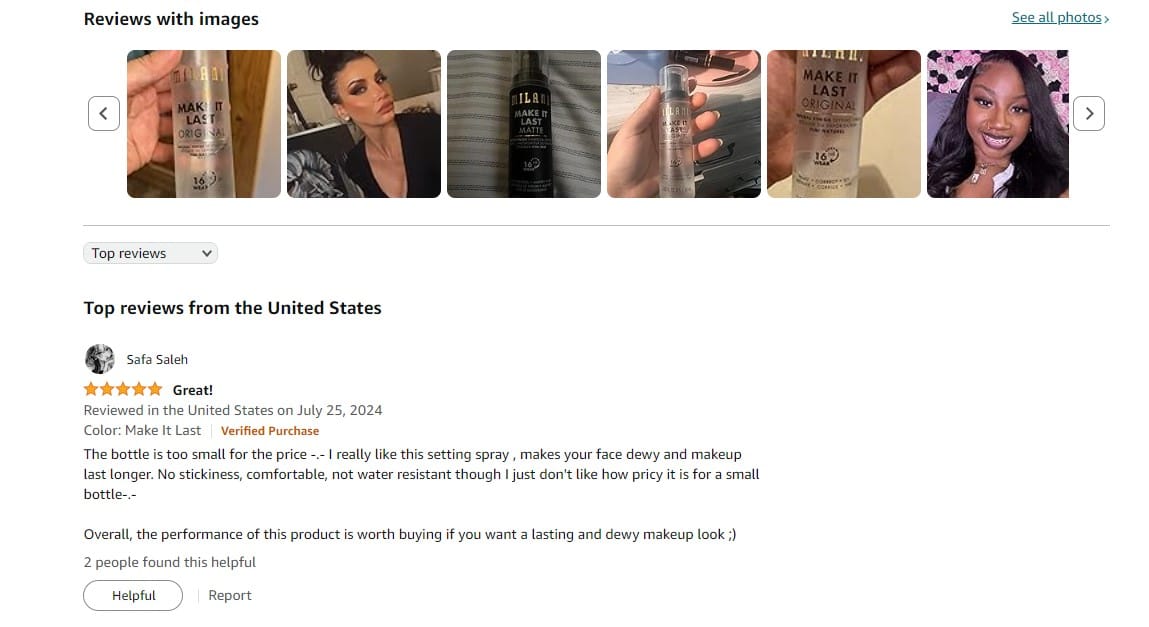Click the Reviews with images heading

click(171, 19)
